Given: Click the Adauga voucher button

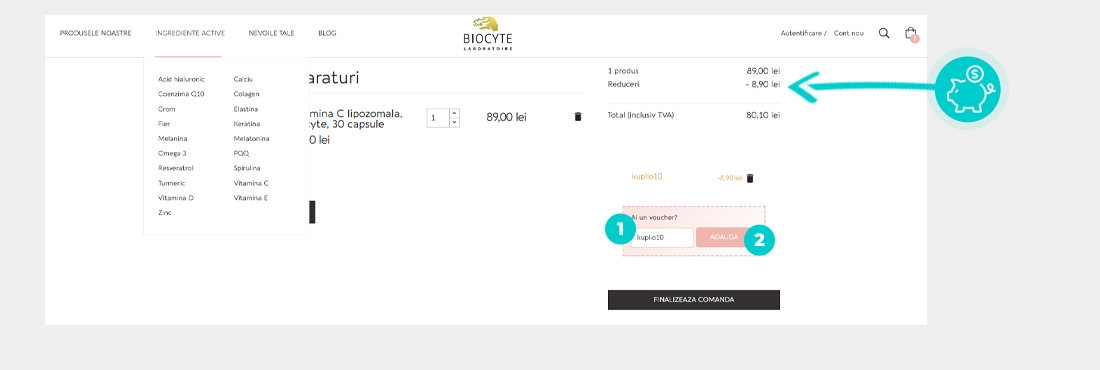Looking at the screenshot, I should (723, 237).
